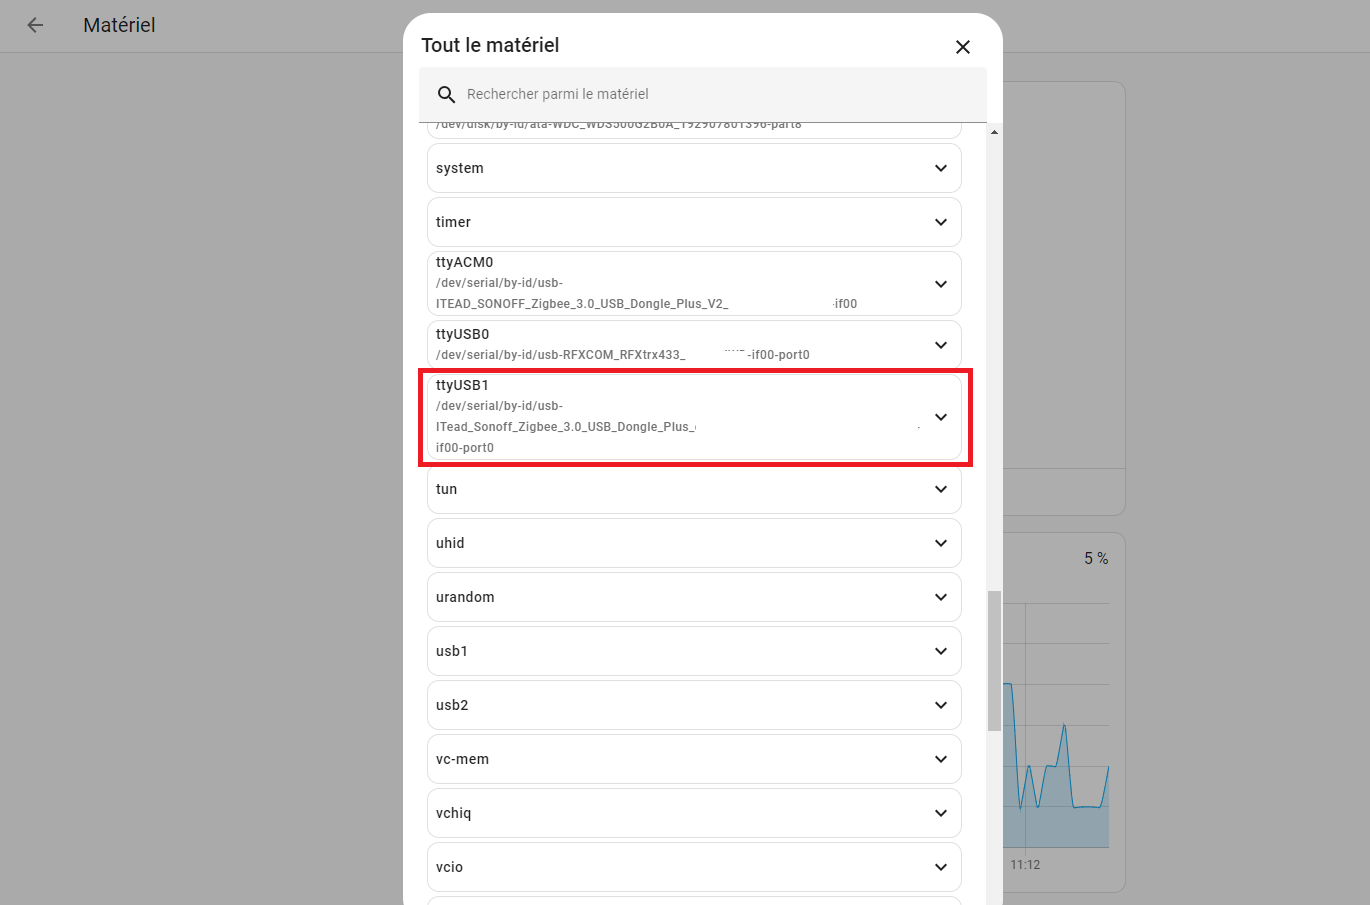Select the usb2 row label
Image resolution: width=1370 pixels, height=905 pixels.
coord(452,705)
